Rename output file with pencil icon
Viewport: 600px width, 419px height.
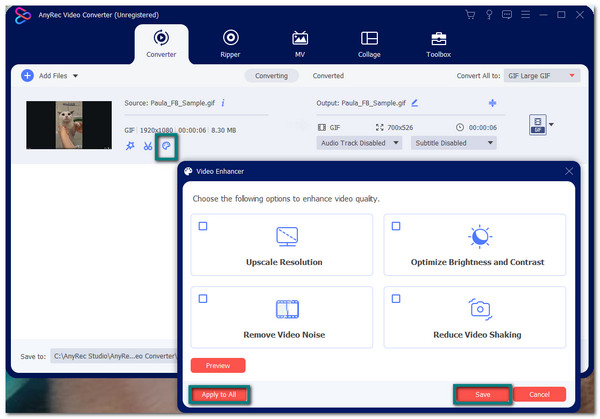[414, 103]
